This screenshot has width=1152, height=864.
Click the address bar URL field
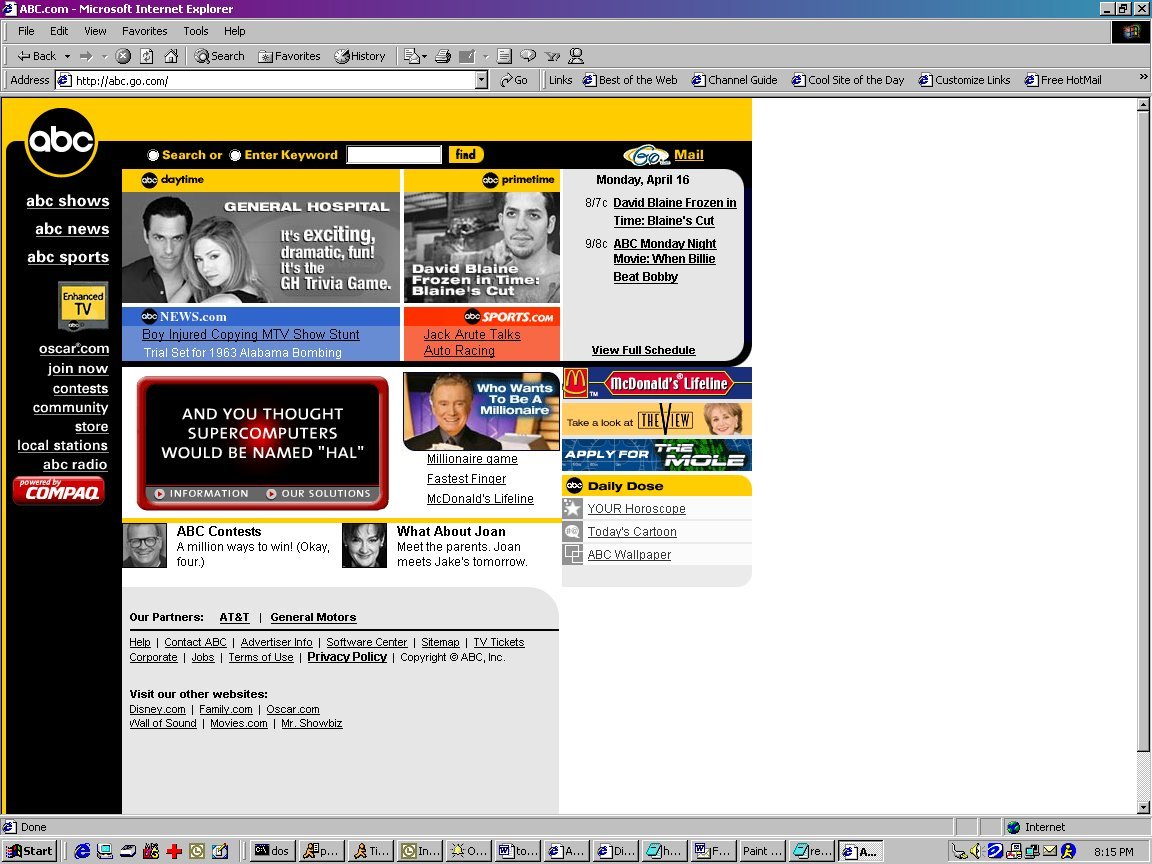point(265,80)
